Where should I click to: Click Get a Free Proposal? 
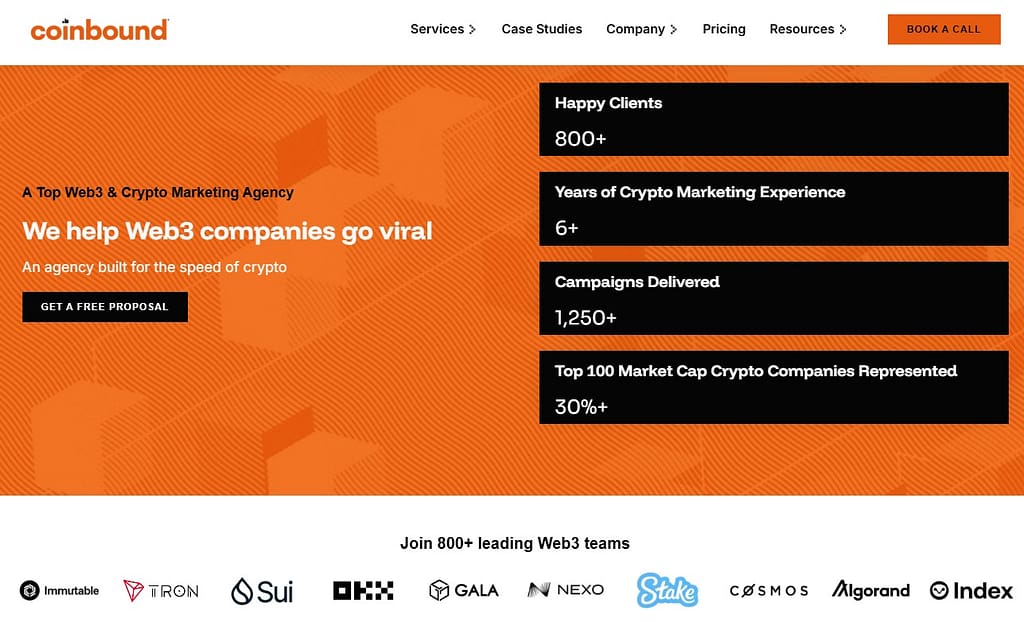coord(104,307)
